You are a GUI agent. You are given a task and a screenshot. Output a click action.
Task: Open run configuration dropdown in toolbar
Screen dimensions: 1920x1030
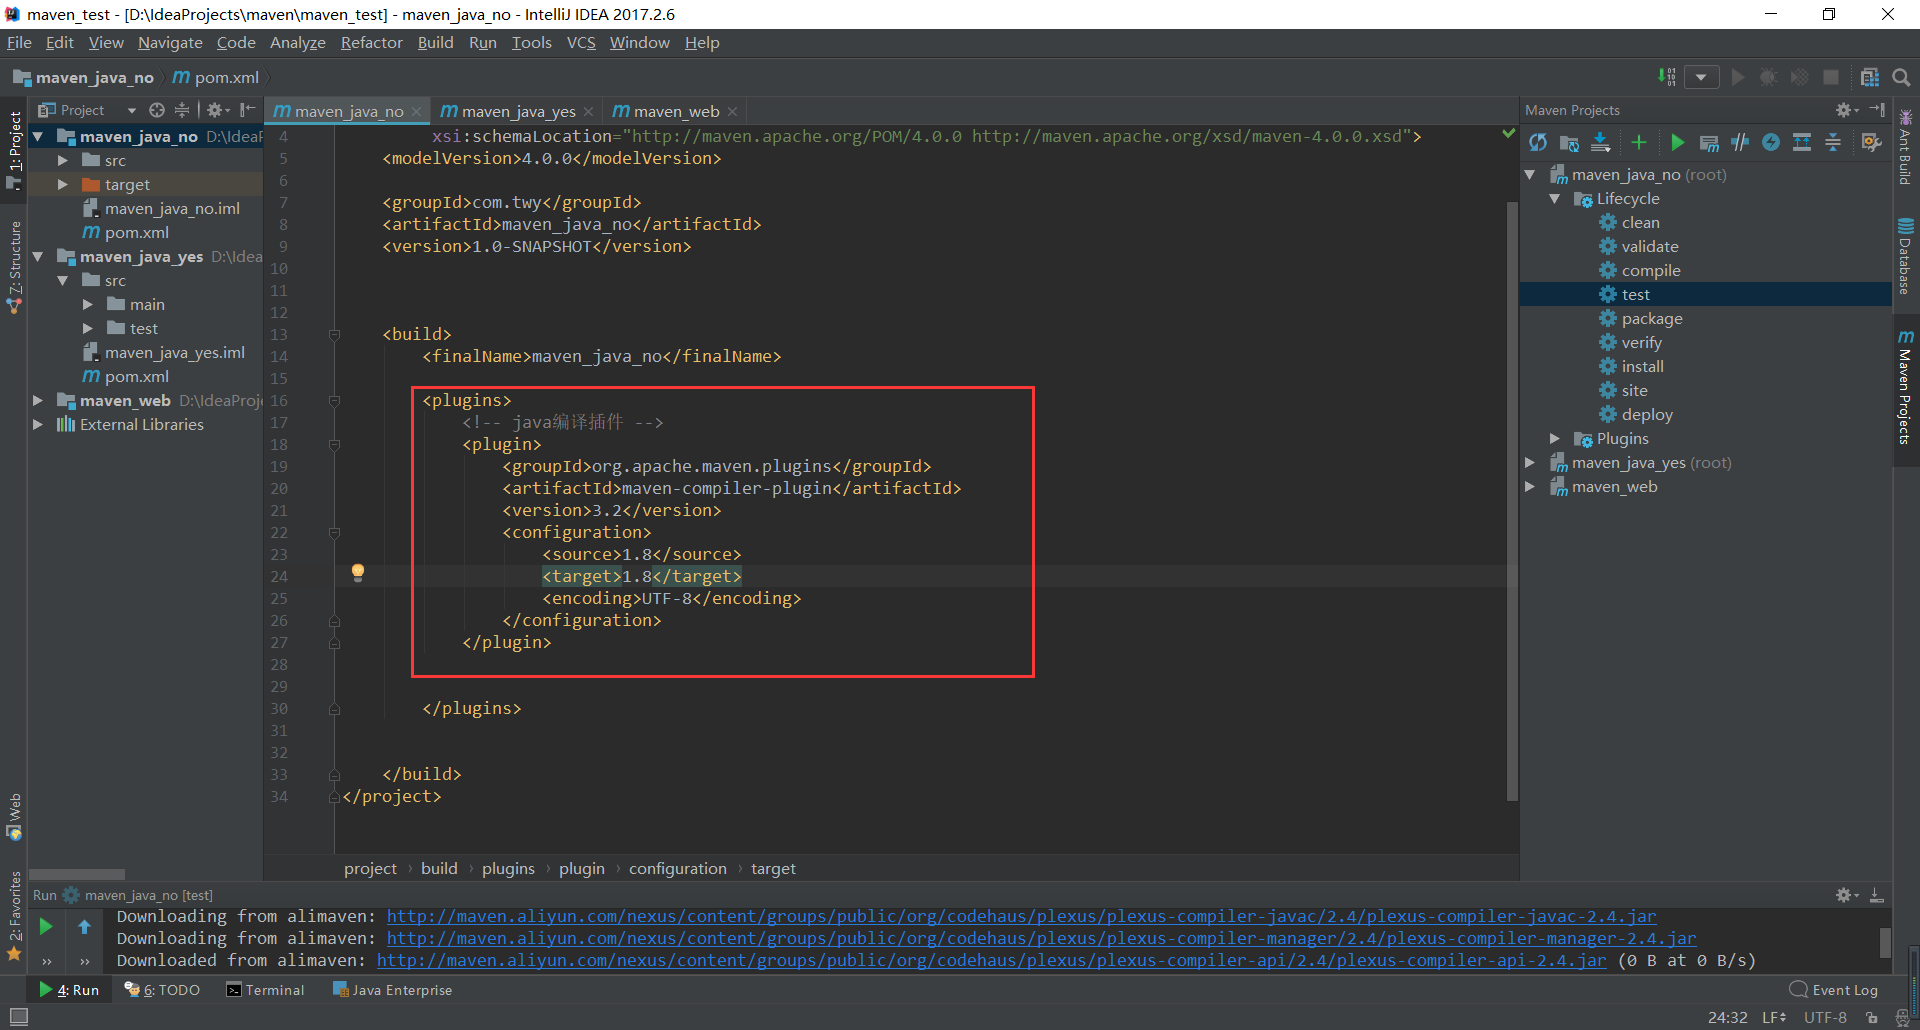click(x=1701, y=77)
